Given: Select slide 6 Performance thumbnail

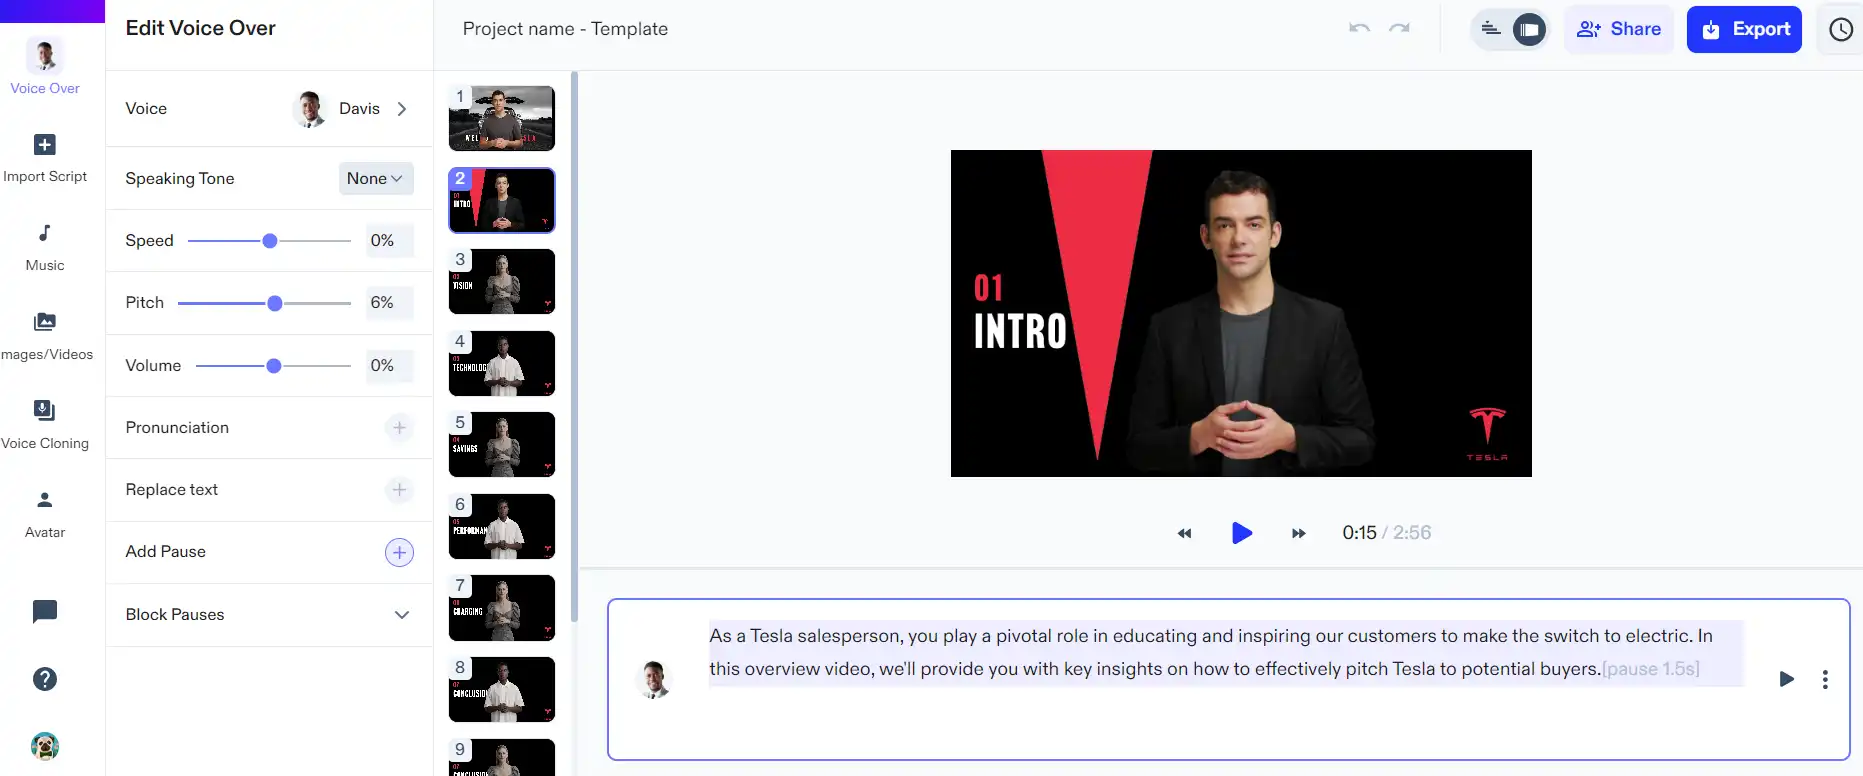Looking at the screenshot, I should click(502, 527).
